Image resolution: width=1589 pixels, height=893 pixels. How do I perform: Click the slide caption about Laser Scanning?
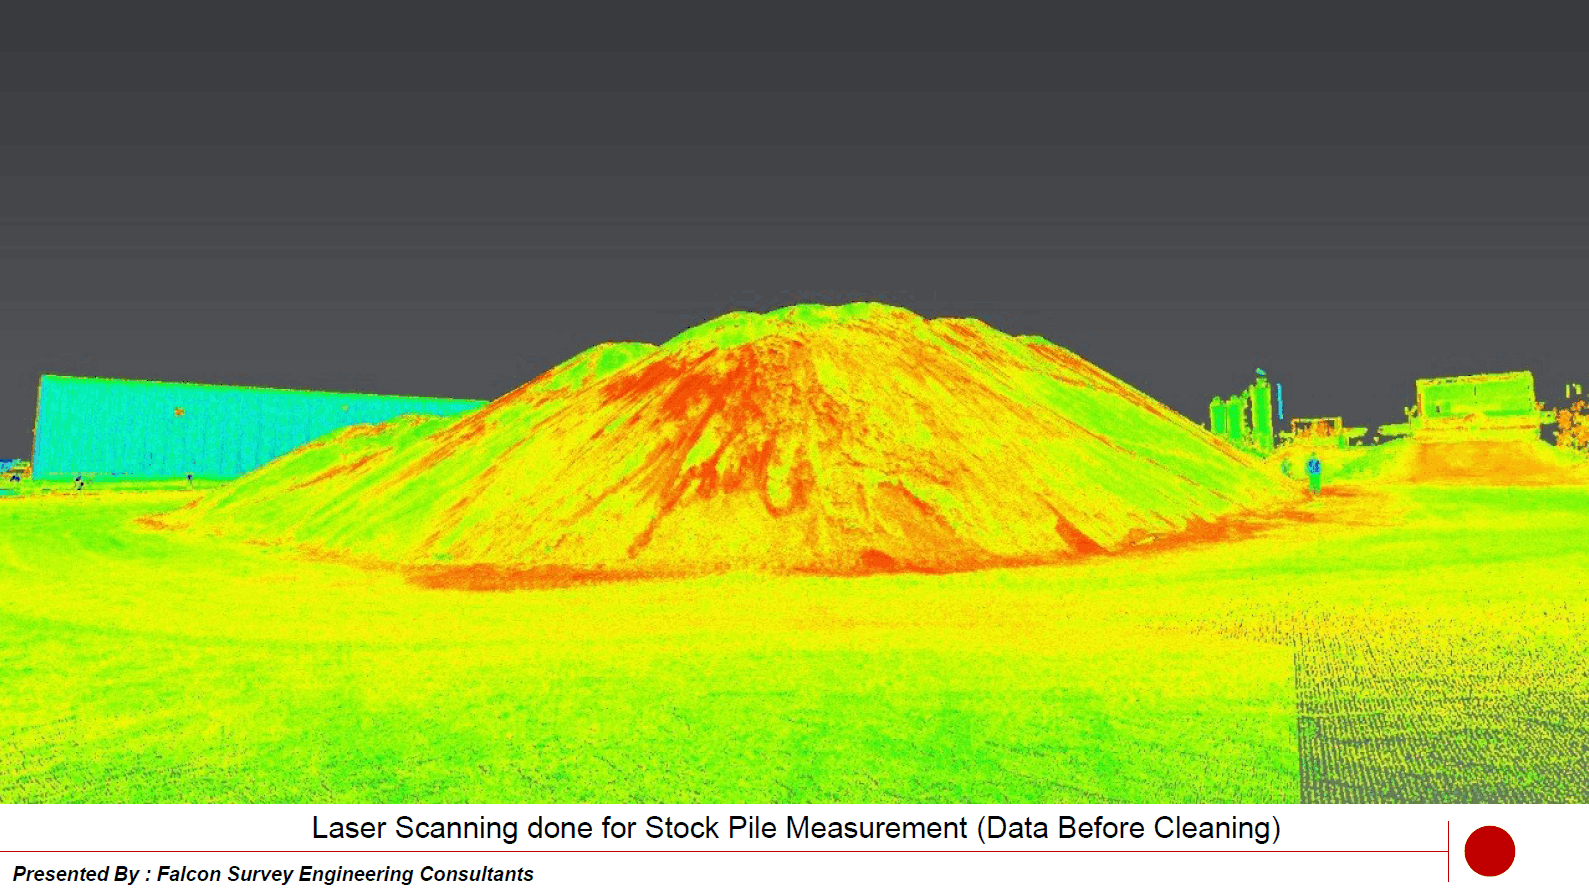[796, 828]
